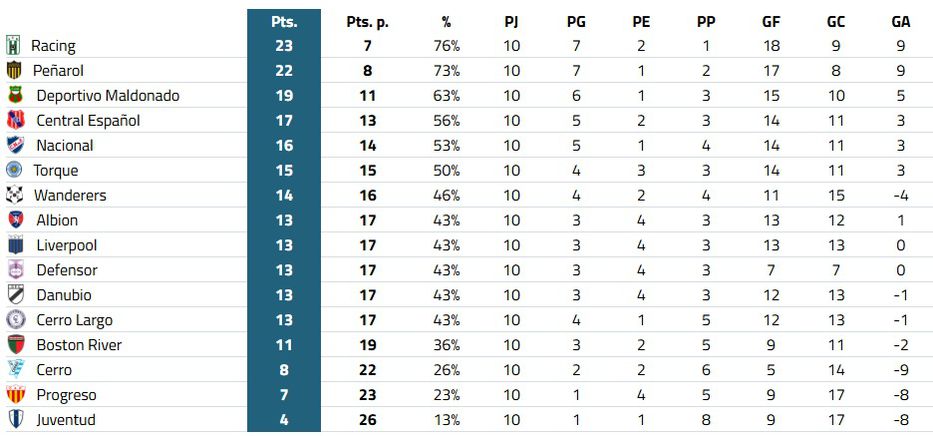Click the Racing club crest icon
Image resolution: width=933 pixels, height=436 pixels.
pyautogui.click(x=15, y=46)
